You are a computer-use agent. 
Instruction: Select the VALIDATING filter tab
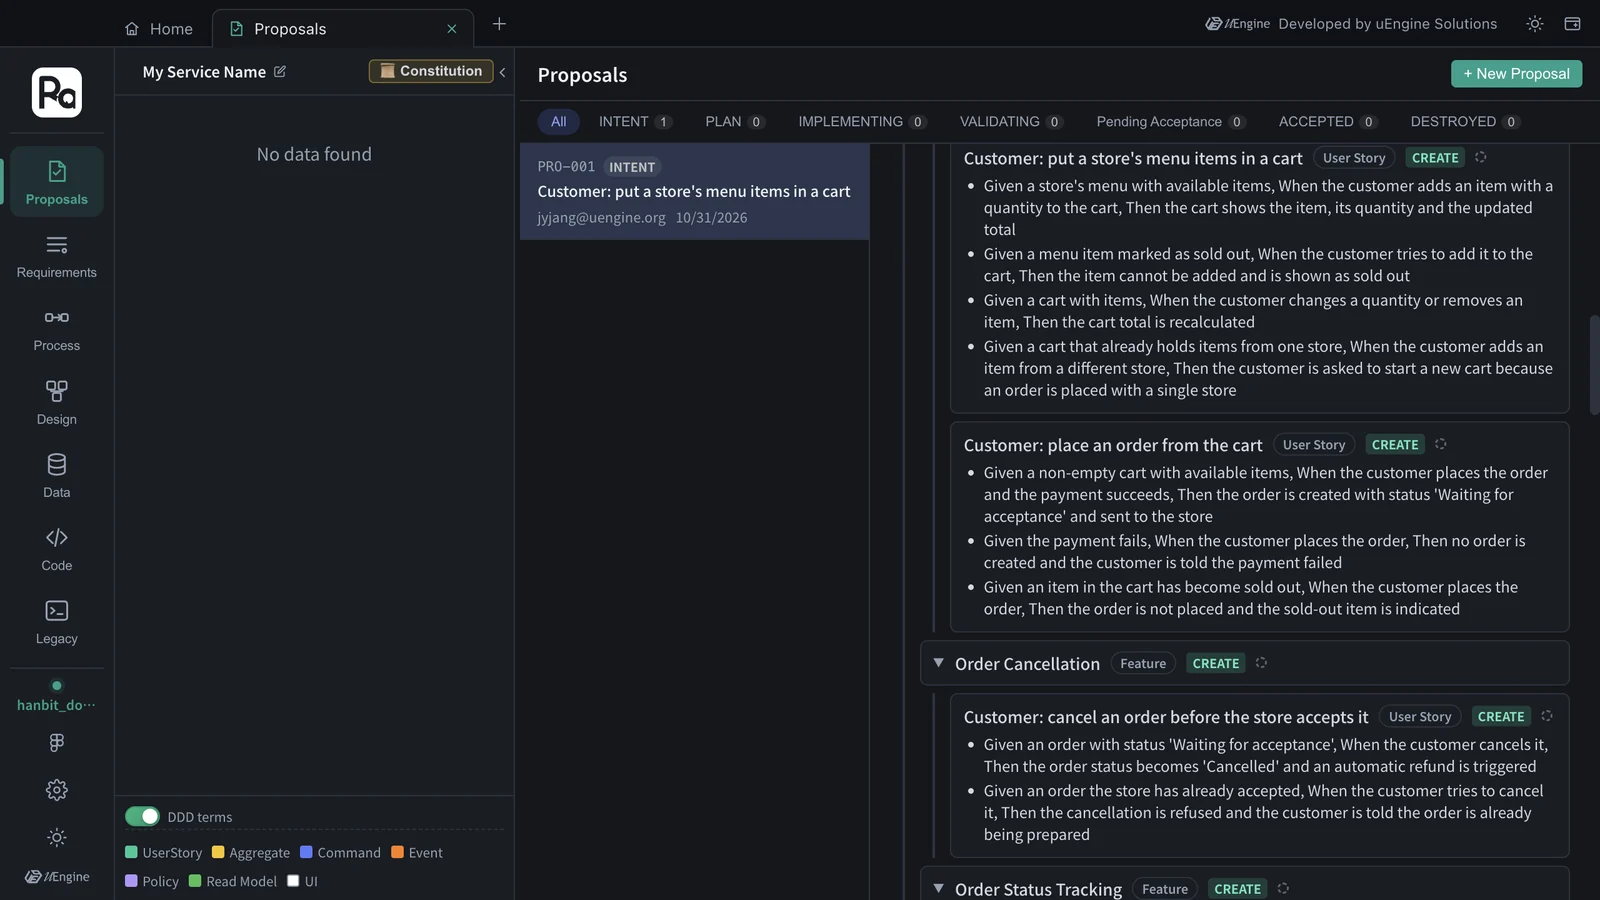pos(1010,122)
